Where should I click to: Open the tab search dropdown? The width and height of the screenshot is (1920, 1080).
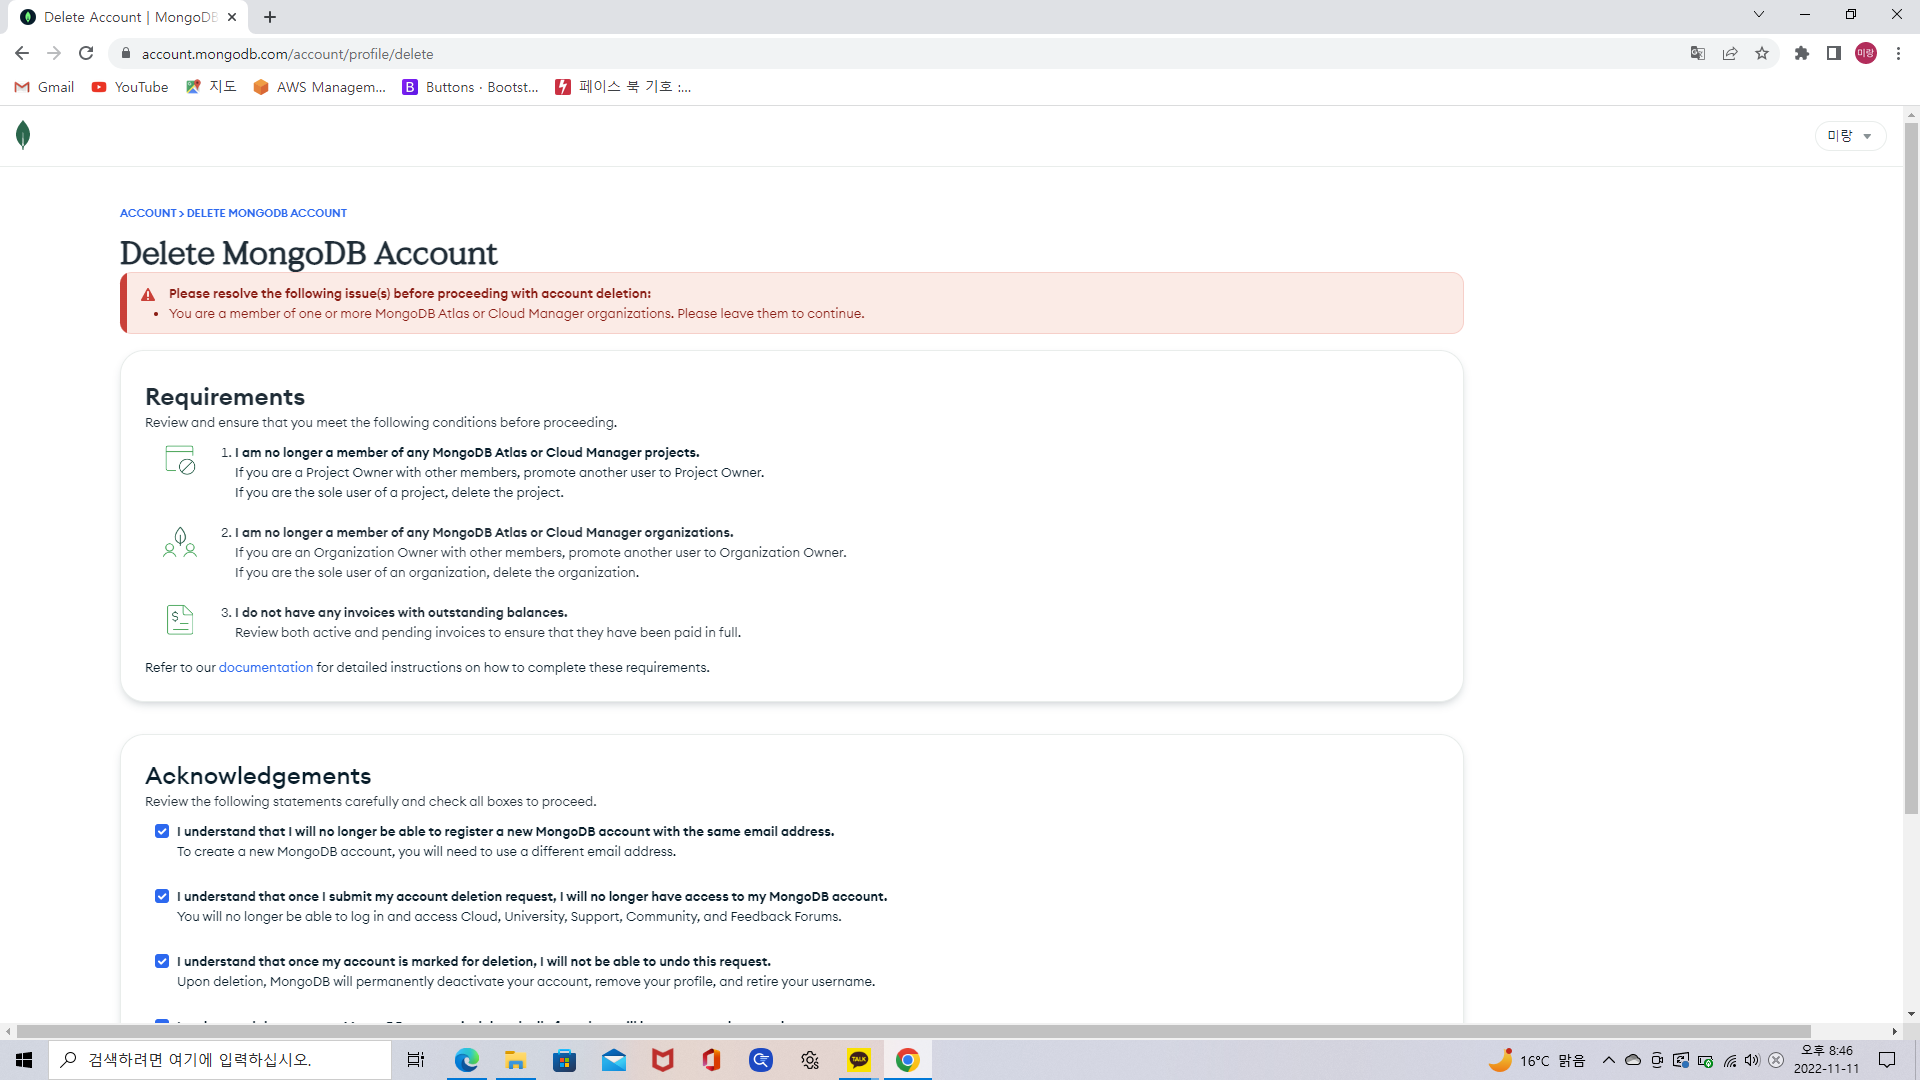[x=1758, y=15]
